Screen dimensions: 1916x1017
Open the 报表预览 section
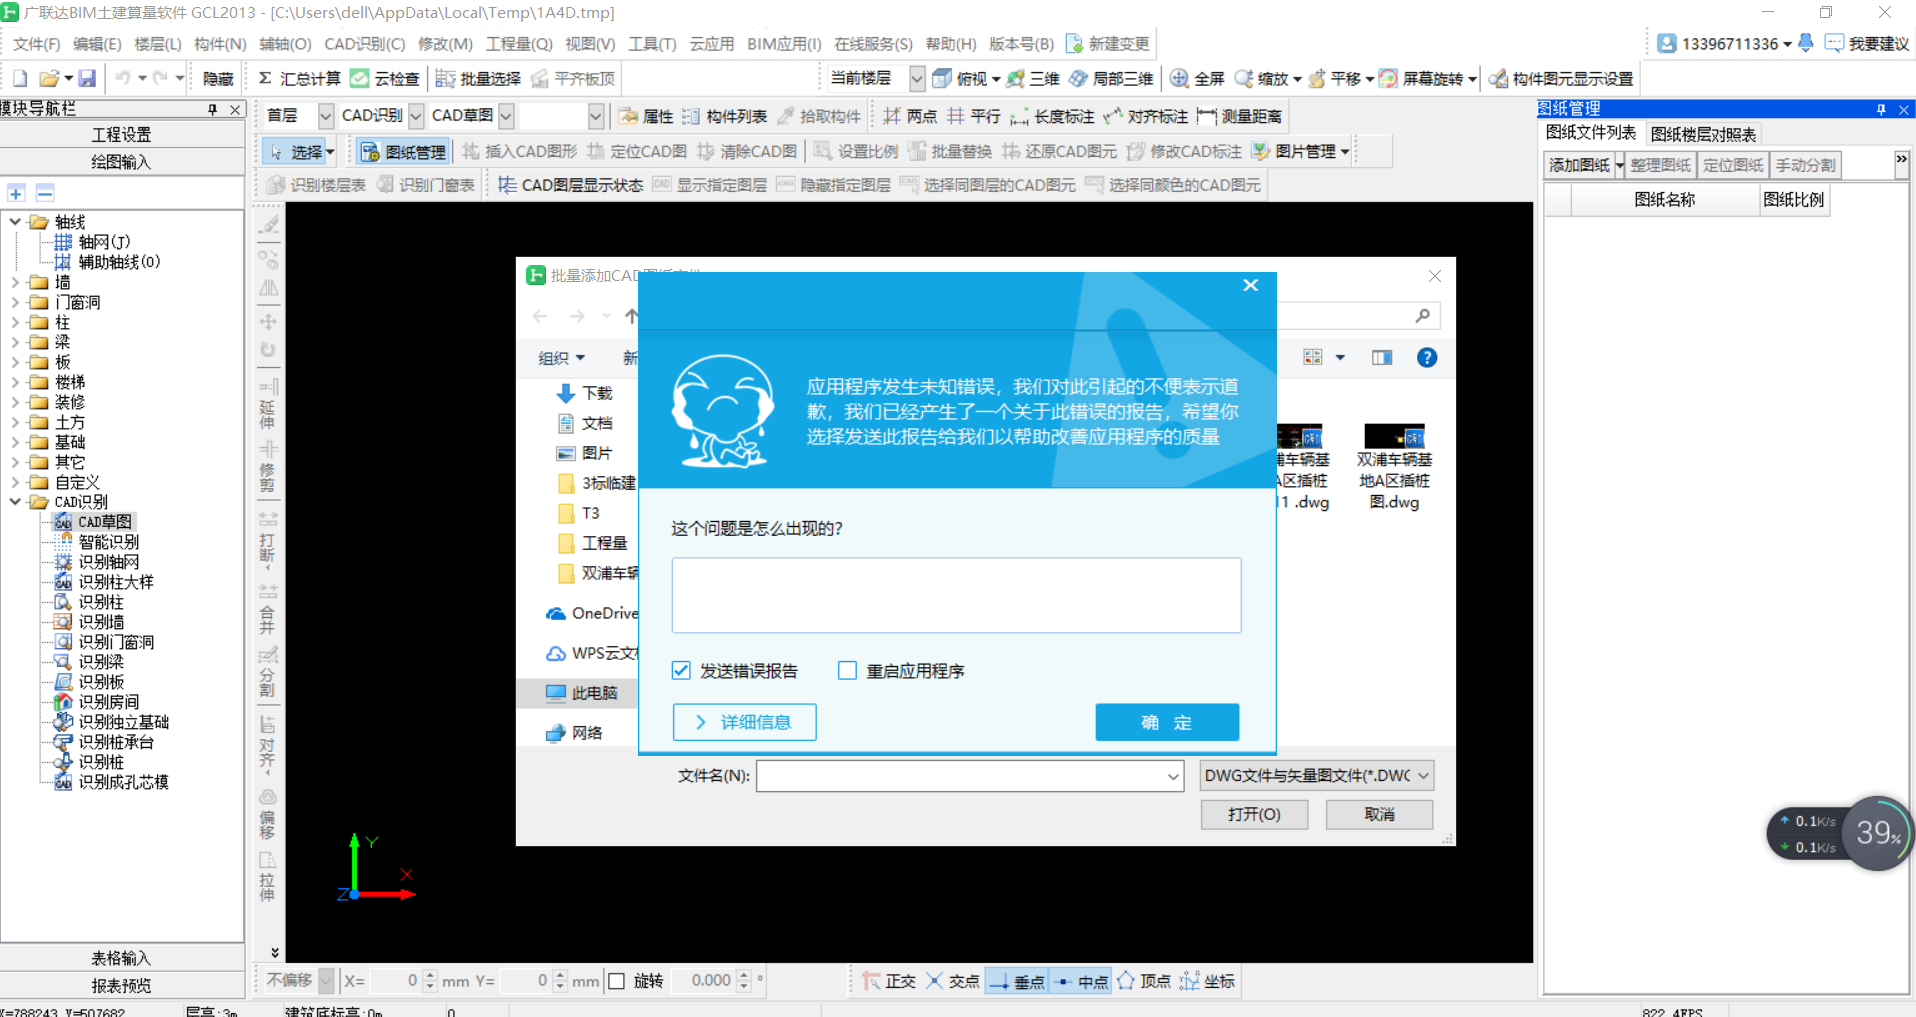tap(121, 985)
